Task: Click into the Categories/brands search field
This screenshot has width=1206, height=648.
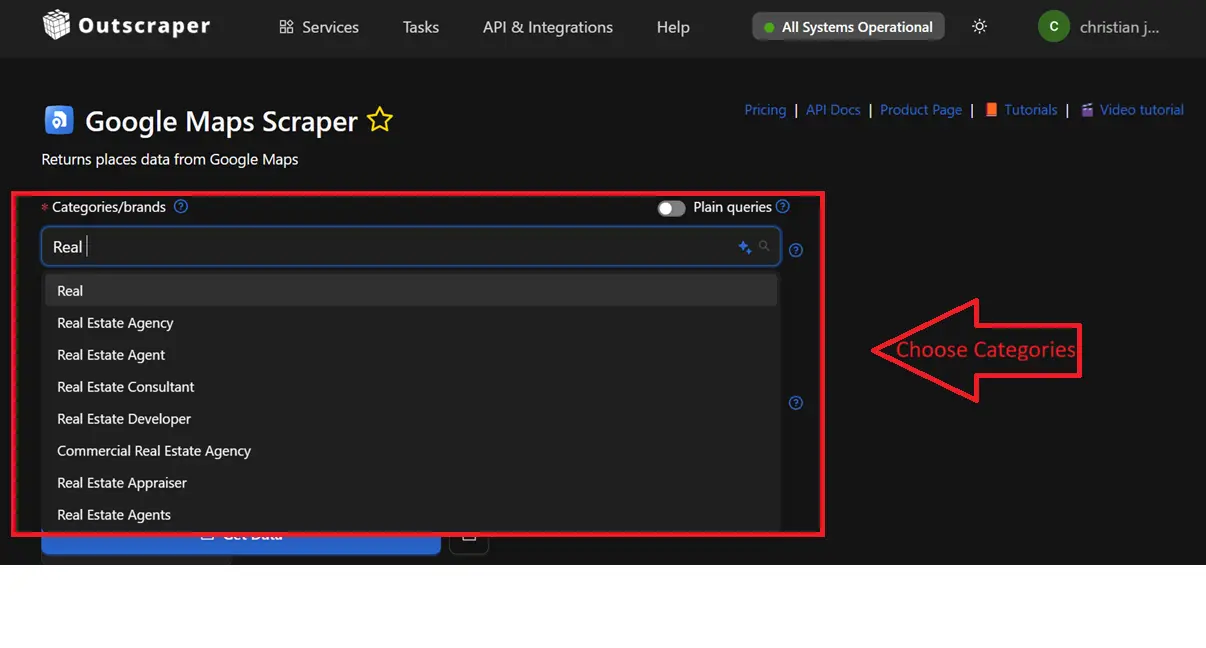Action: [400, 247]
